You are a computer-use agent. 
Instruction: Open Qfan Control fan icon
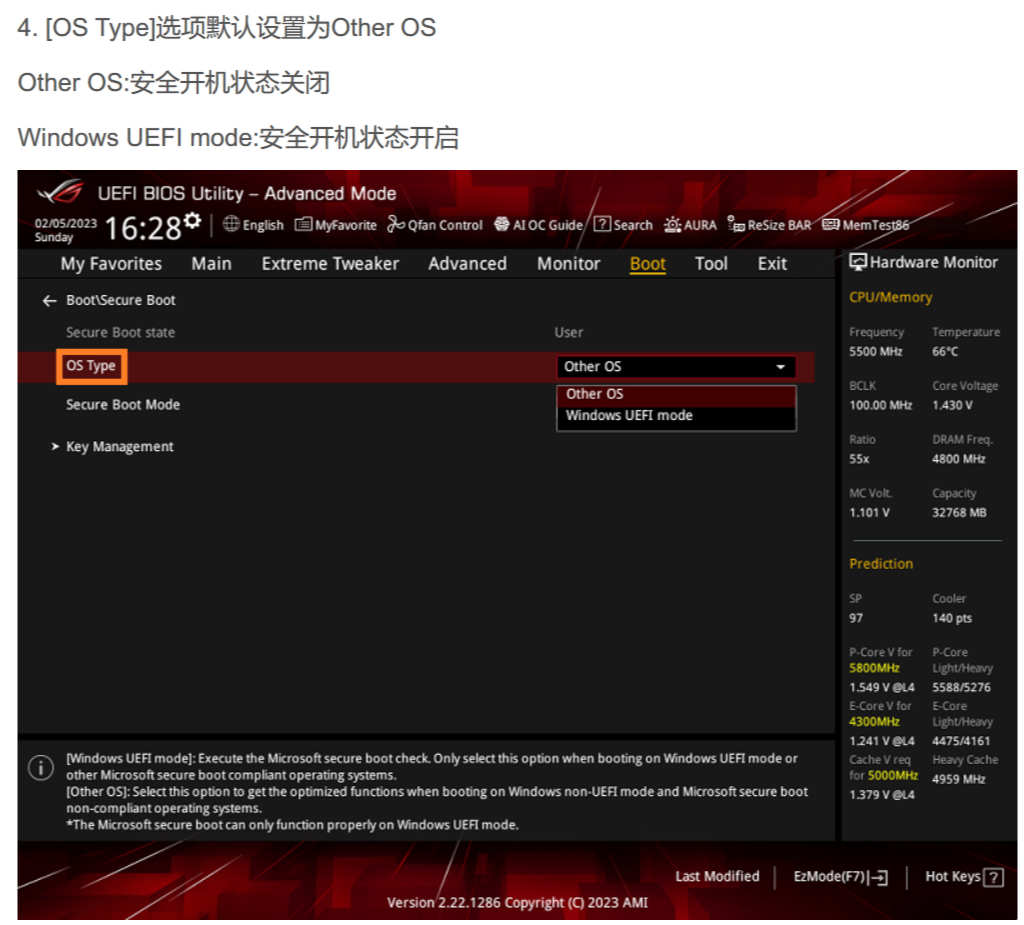[395, 224]
